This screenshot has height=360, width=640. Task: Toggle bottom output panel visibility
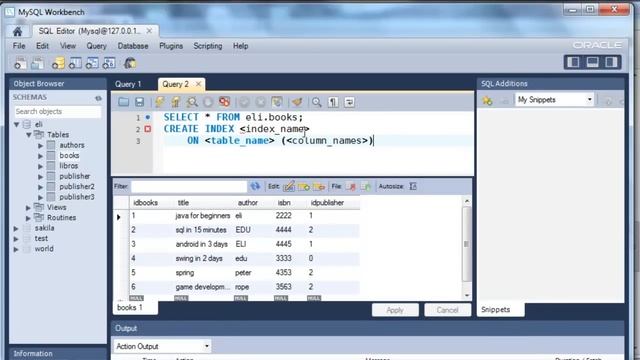tap(592, 62)
